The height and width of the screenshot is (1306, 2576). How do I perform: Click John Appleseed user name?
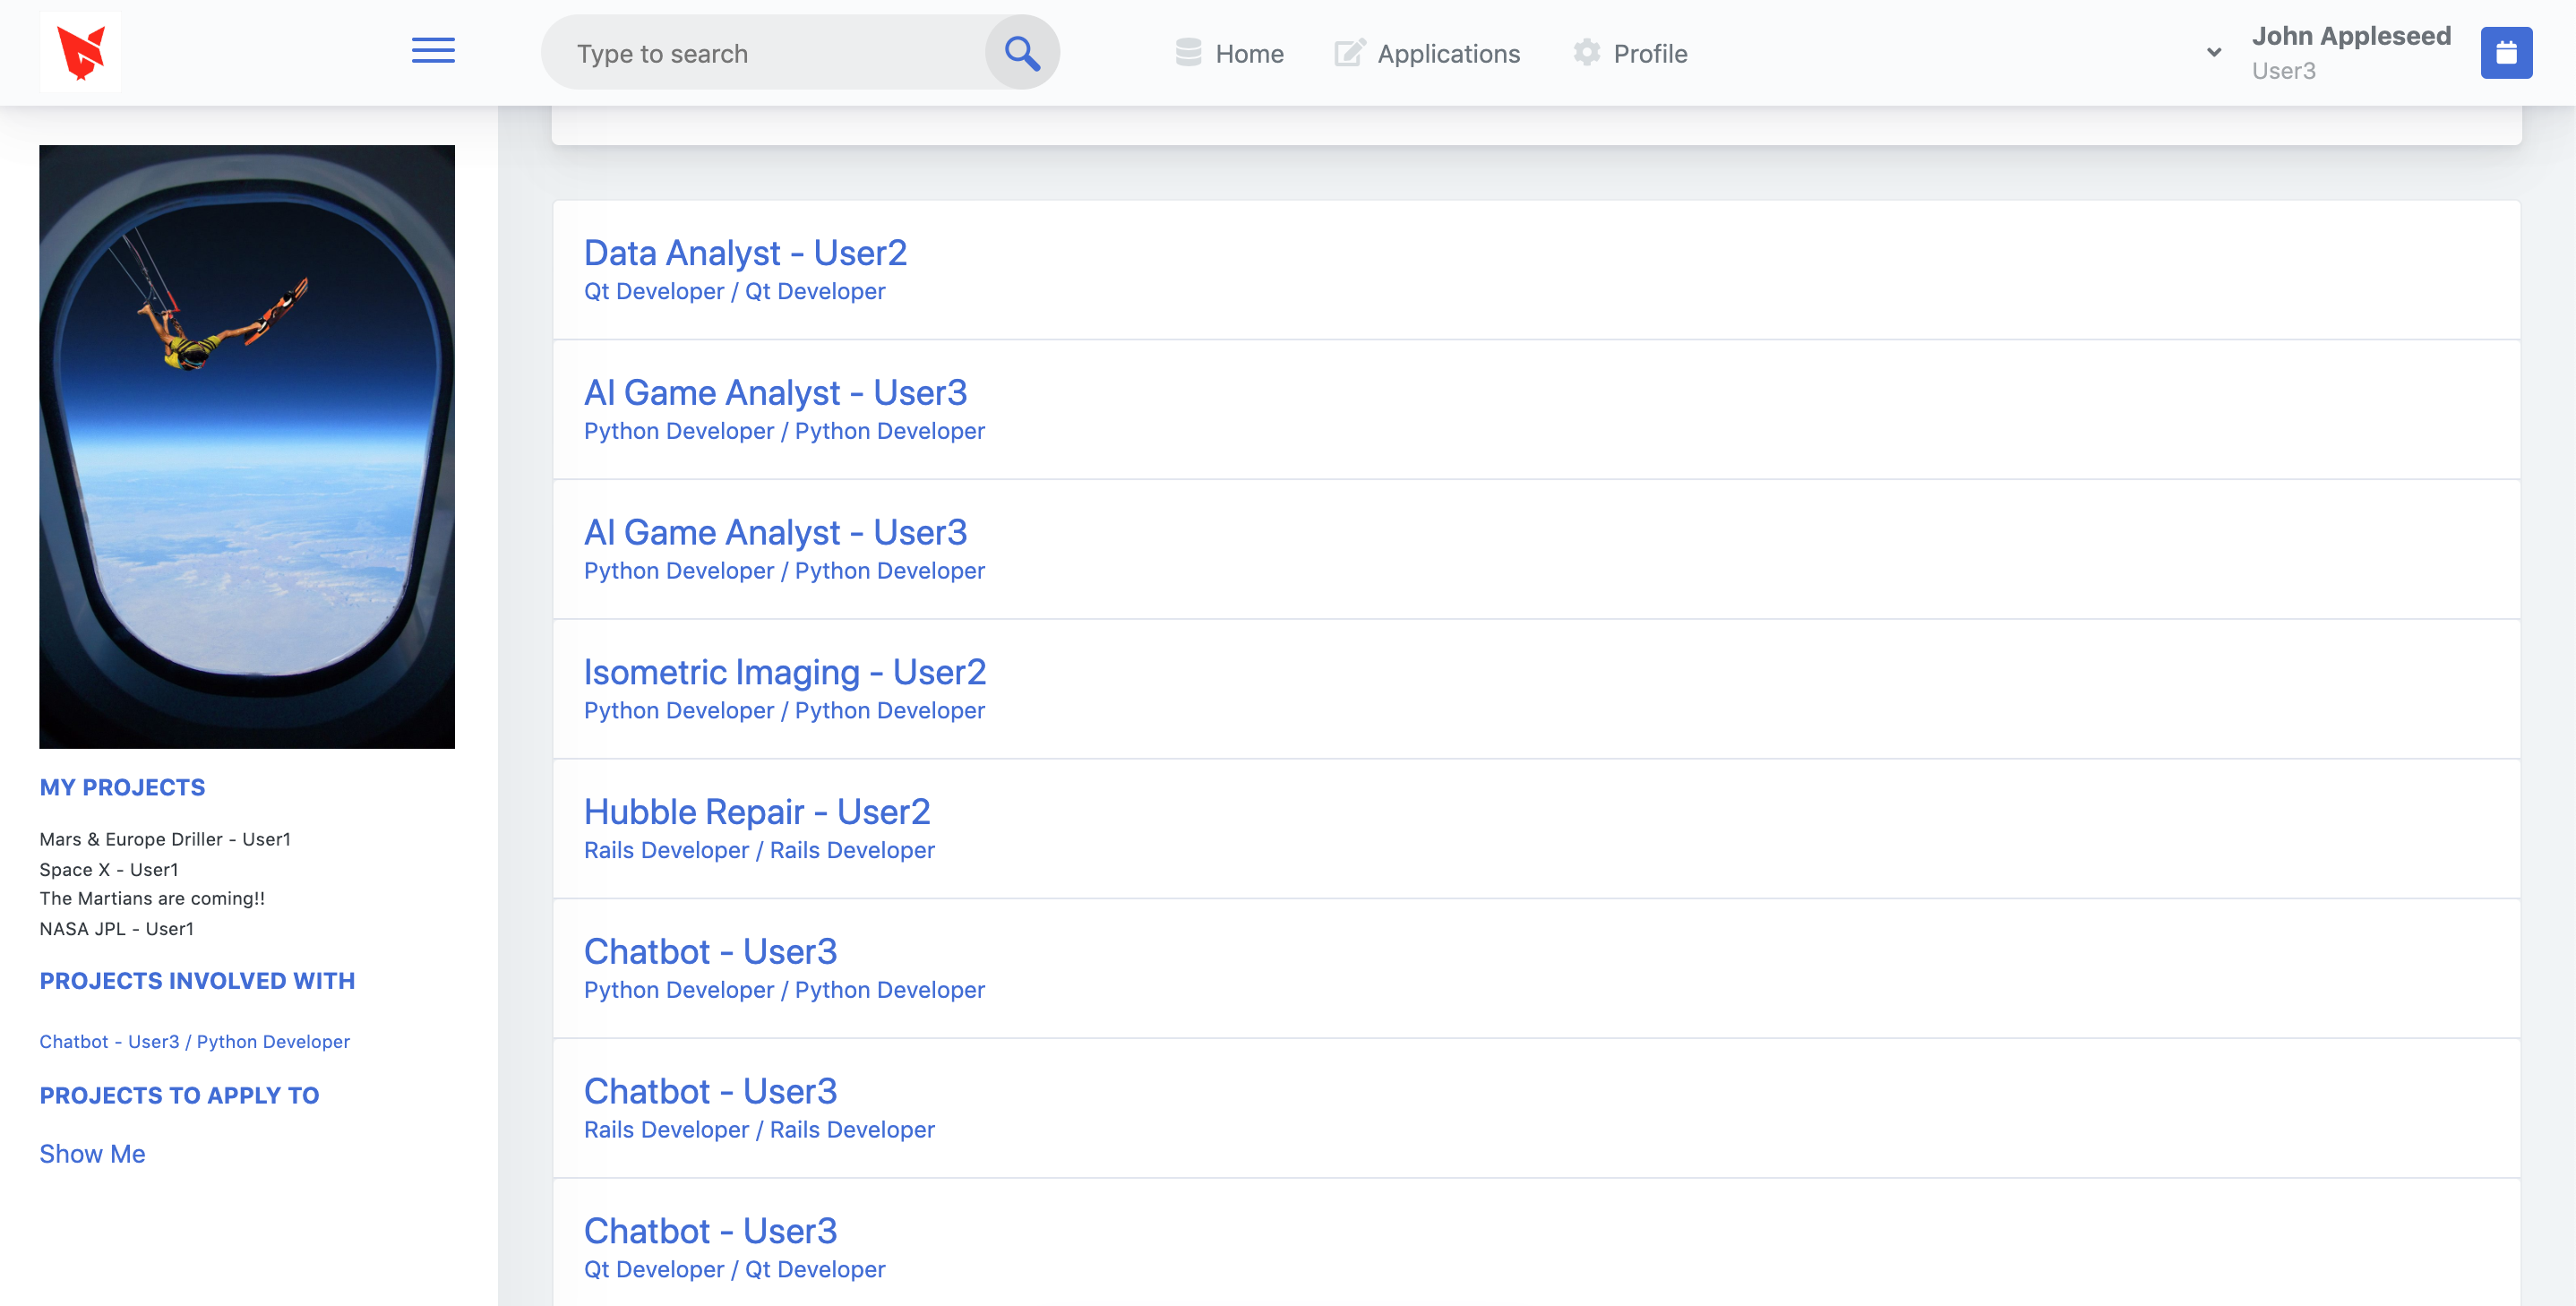click(2350, 36)
